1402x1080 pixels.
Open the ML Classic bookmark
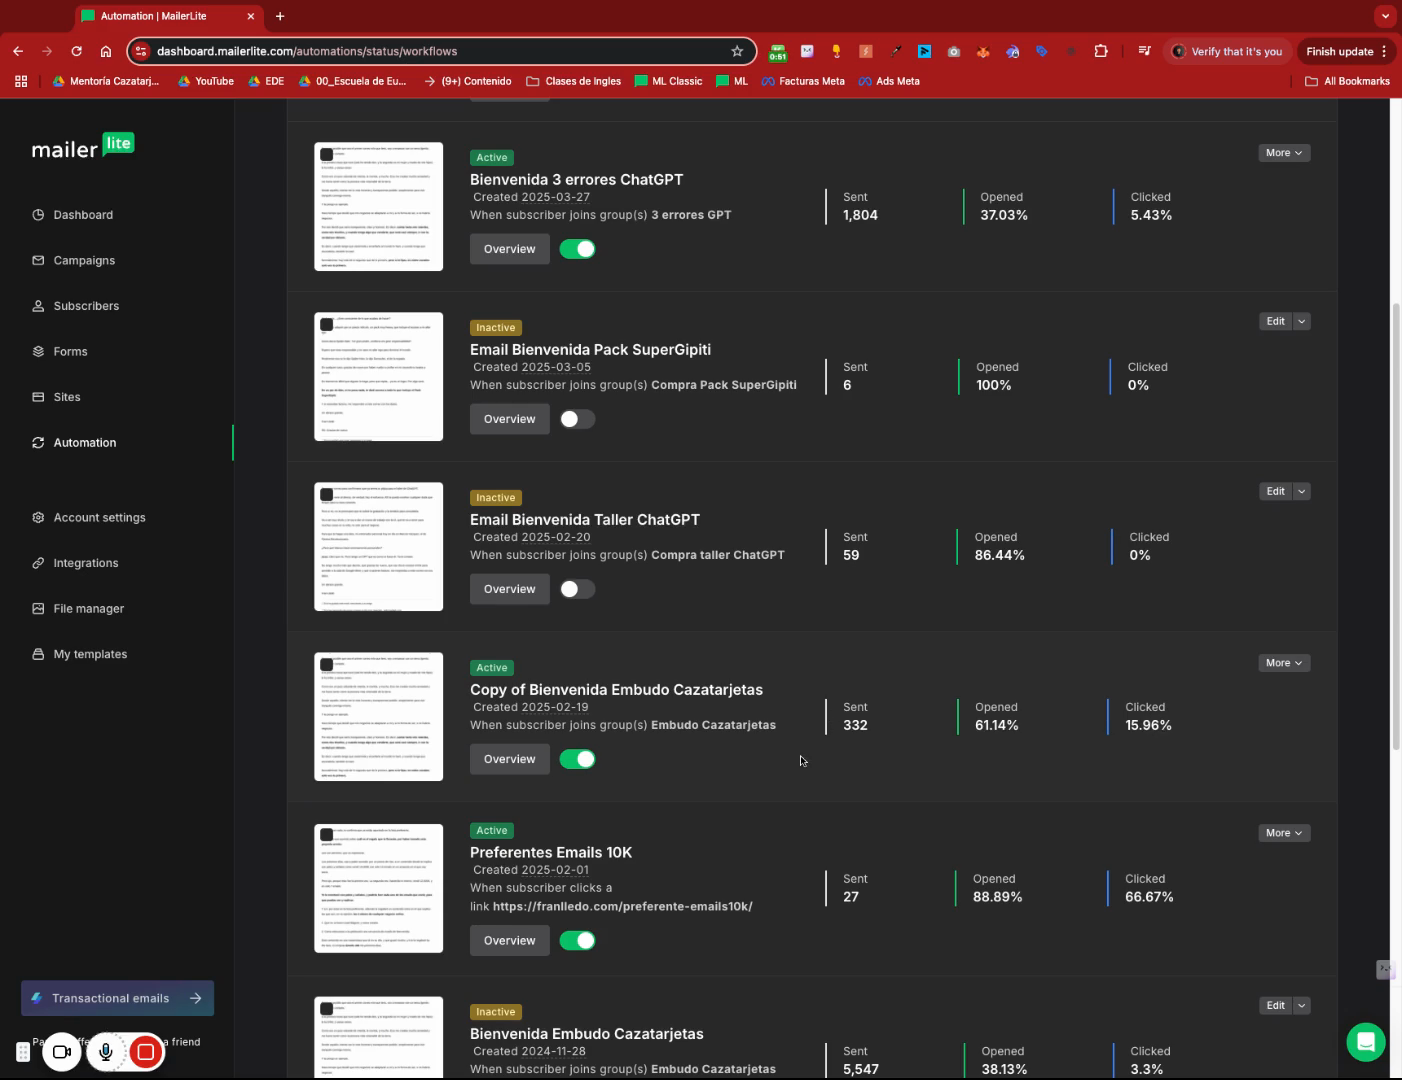668,81
